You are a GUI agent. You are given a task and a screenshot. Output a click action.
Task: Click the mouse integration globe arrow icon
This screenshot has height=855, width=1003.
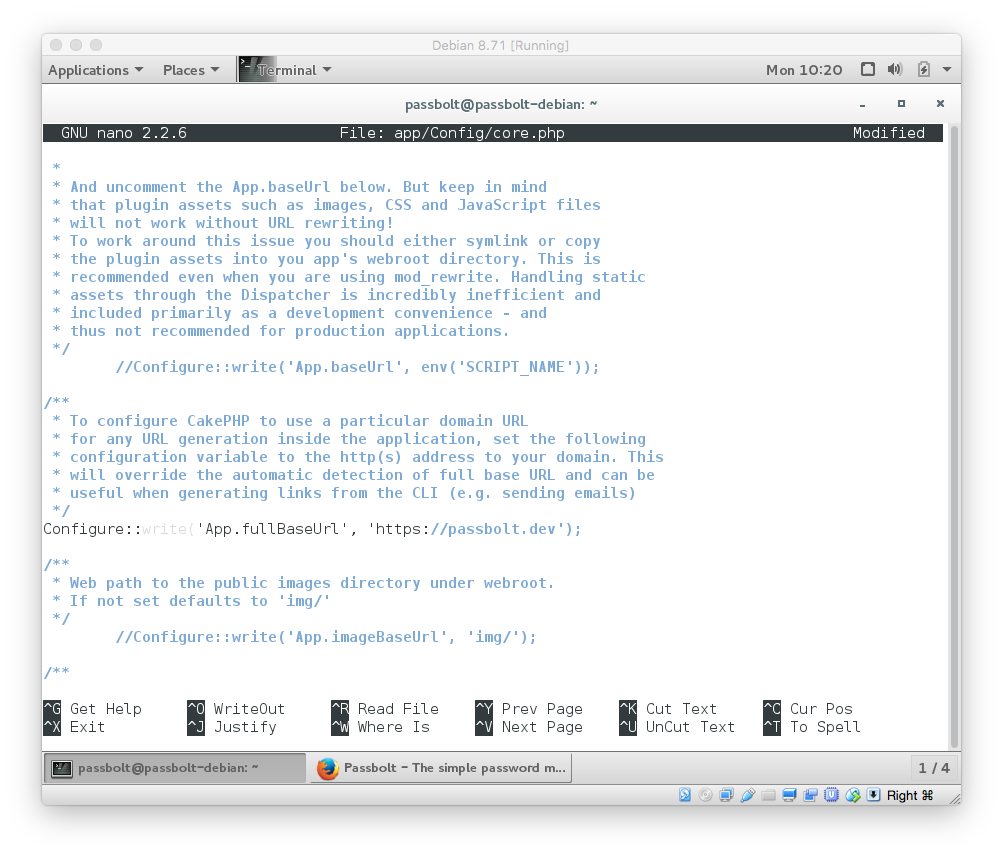pos(853,795)
